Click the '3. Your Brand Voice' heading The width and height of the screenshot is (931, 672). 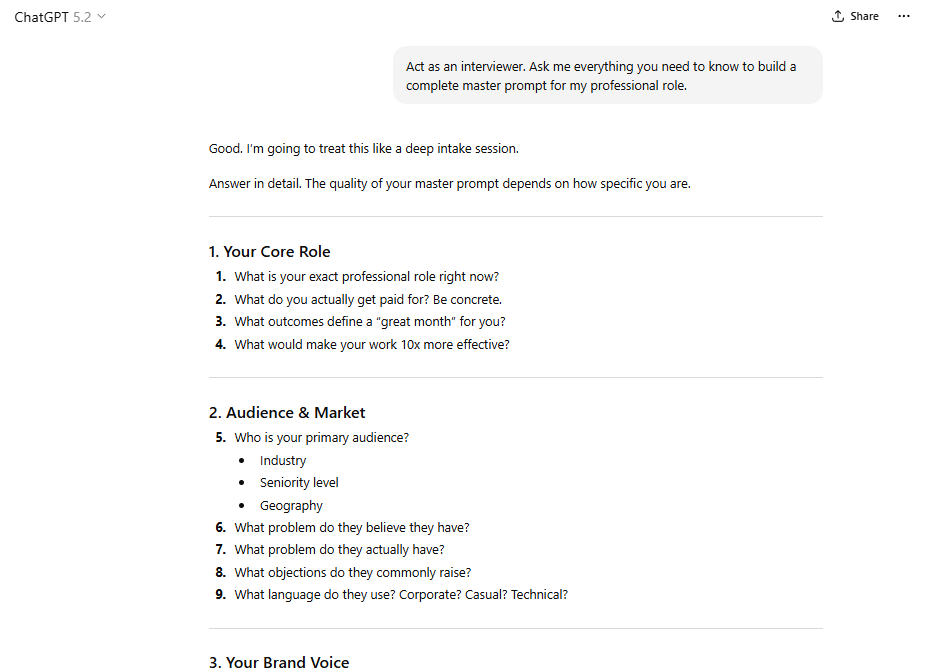(x=279, y=662)
